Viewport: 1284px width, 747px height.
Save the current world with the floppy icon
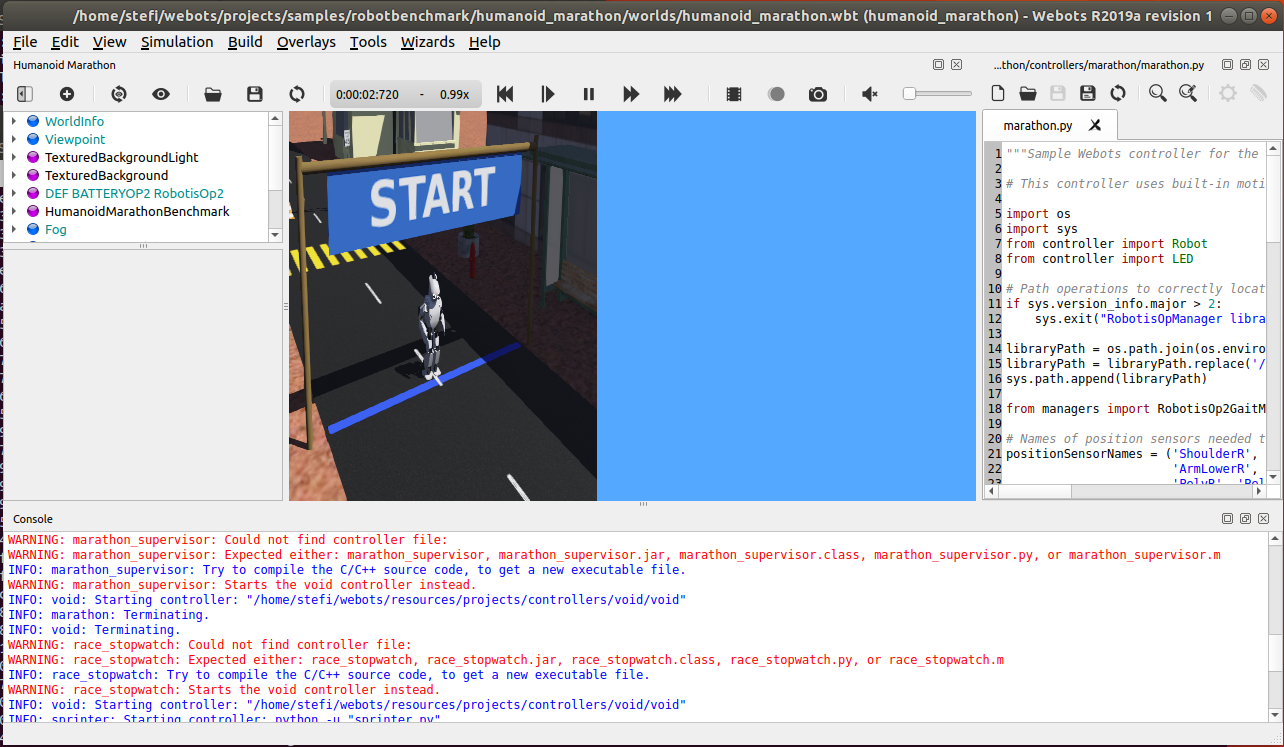[x=254, y=93]
